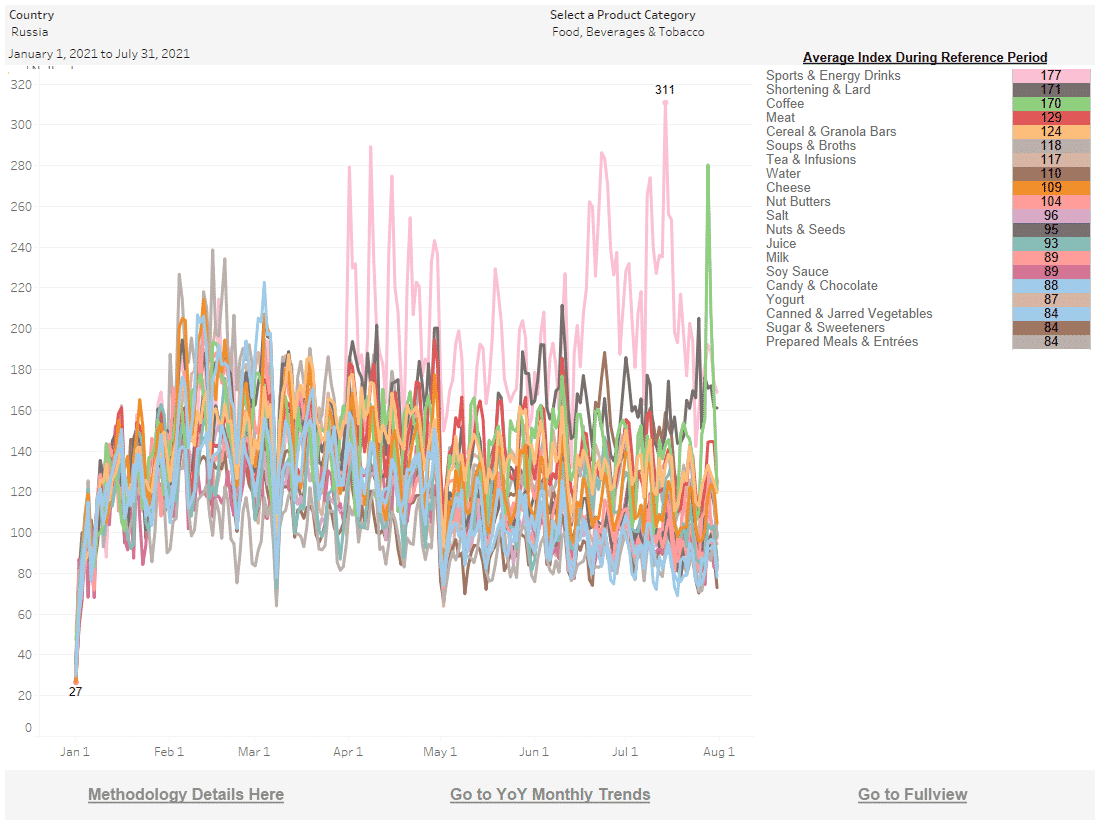Viewport: 1100px width, 826px height.
Task: Select the pink Sports & Energy Drinks swatch
Action: (x=1050, y=76)
